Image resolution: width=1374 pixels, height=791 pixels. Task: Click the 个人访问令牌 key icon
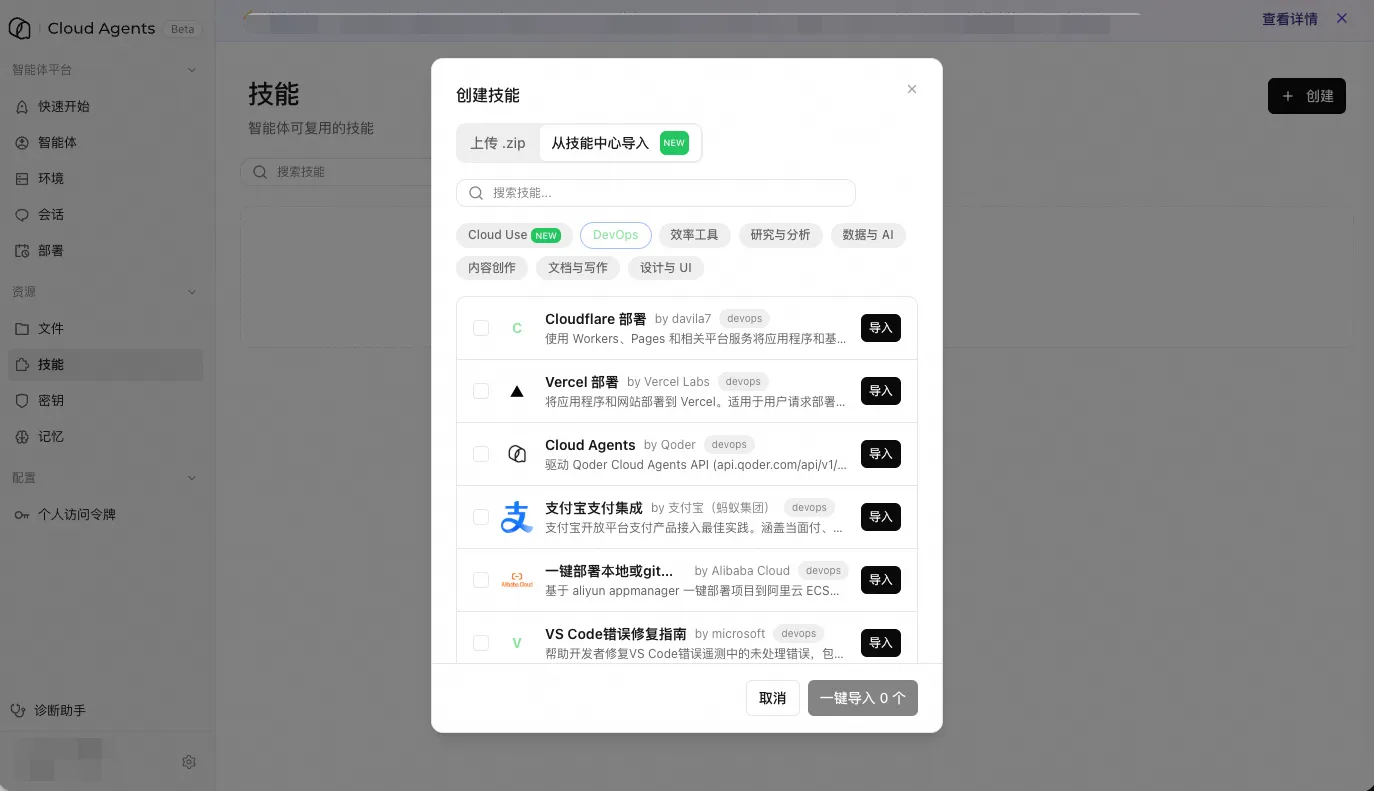[x=22, y=515]
